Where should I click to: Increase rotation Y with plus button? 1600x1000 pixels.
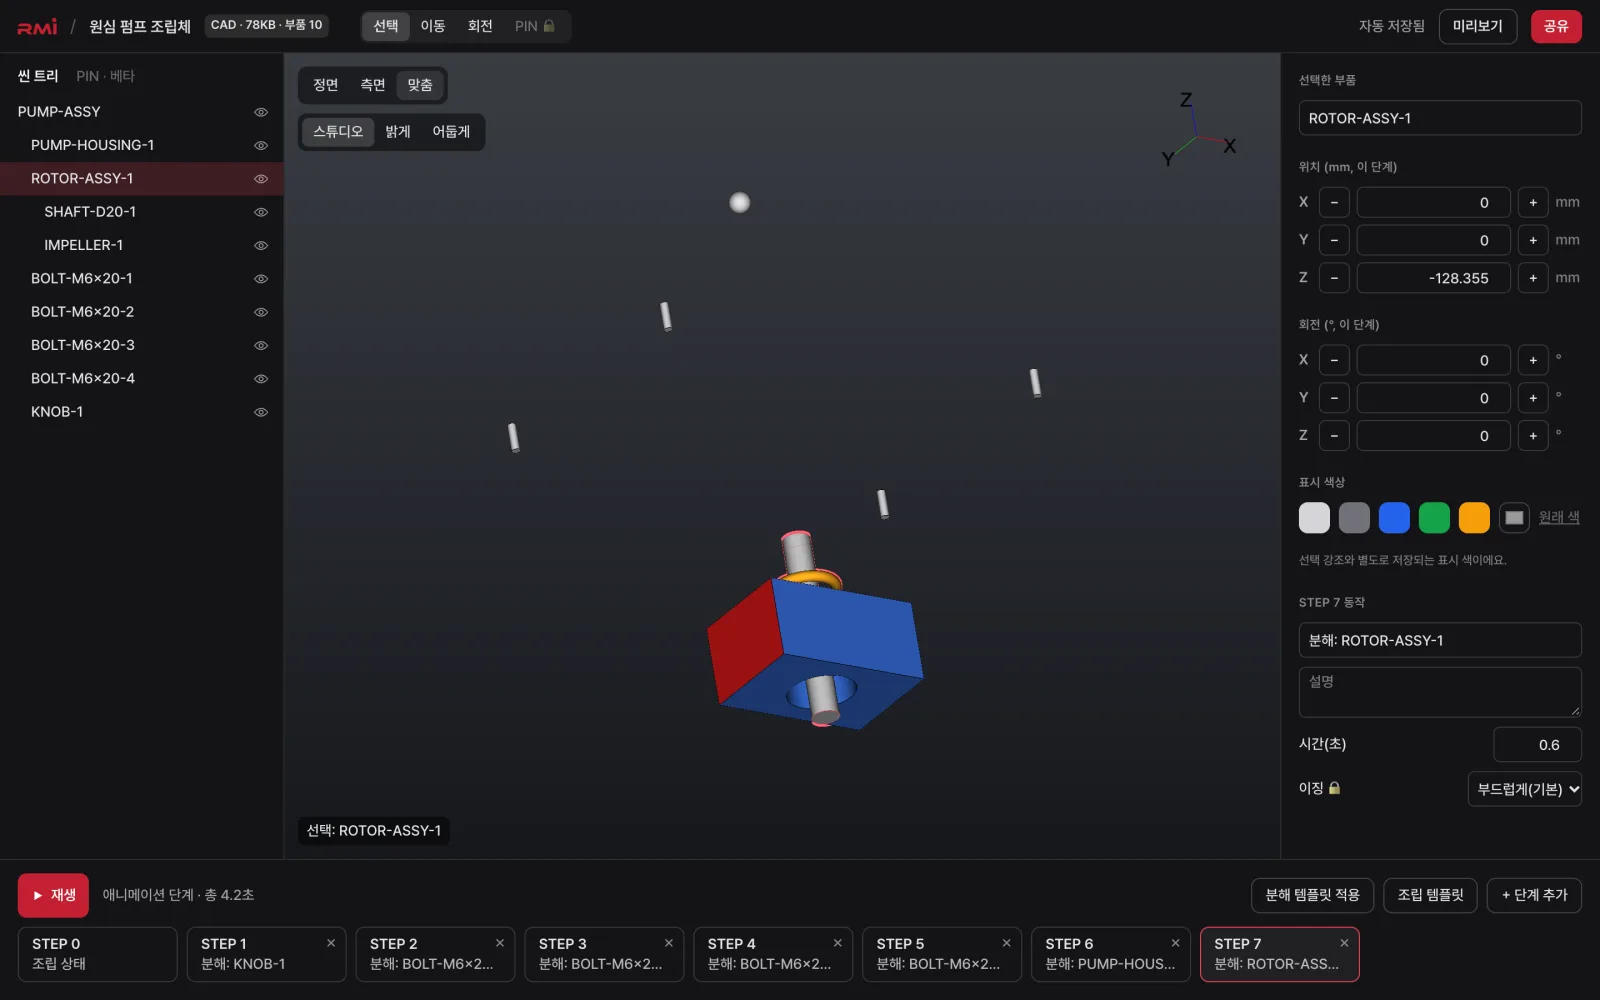(1533, 398)
